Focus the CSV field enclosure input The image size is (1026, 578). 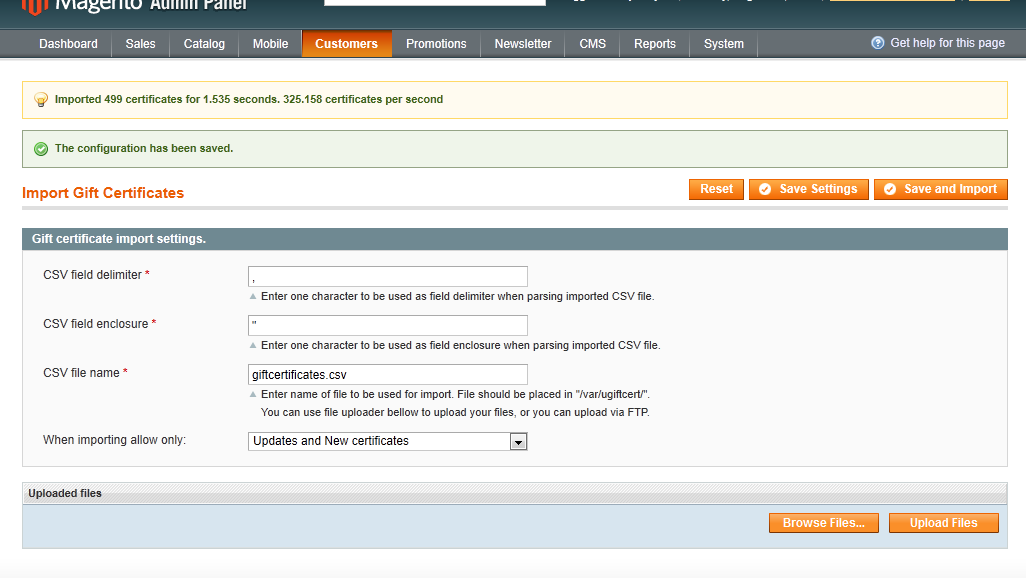pos(387,325)
